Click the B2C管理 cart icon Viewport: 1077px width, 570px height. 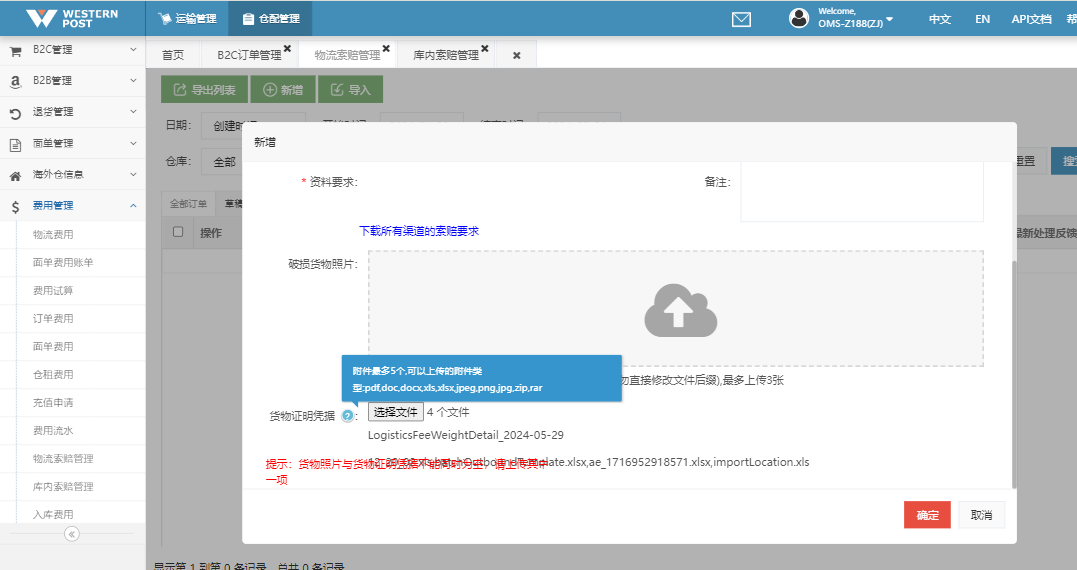pos(15,51)
